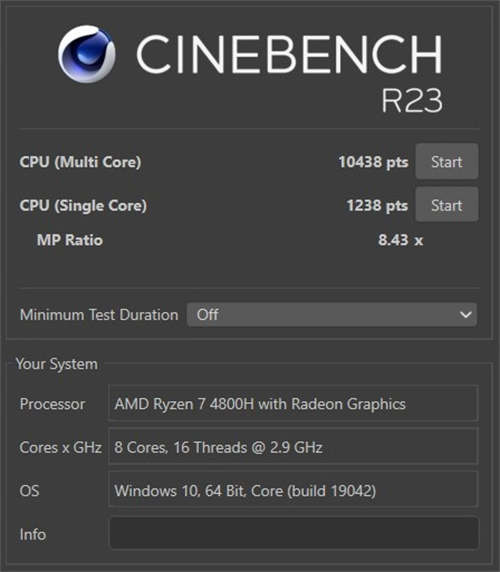
Task: Click the MP Ratio label
Action: coord(70,240)
